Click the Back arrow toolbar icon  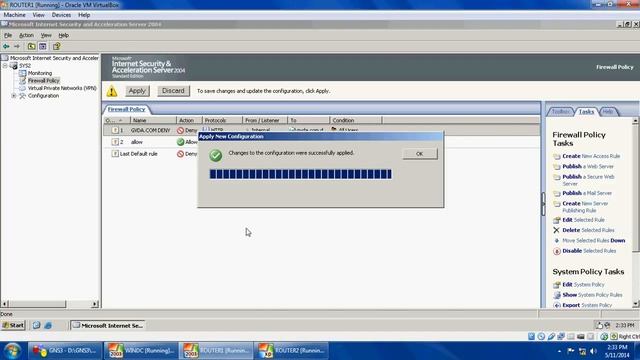(6, 46)
